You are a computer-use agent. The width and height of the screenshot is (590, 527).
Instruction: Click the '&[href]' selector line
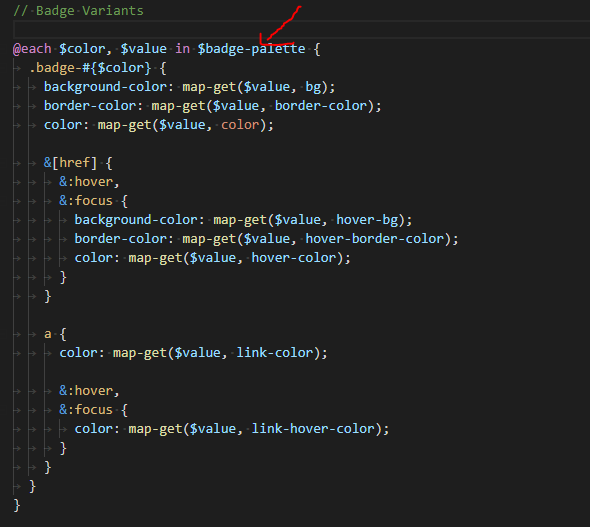(x=78, y=163)
